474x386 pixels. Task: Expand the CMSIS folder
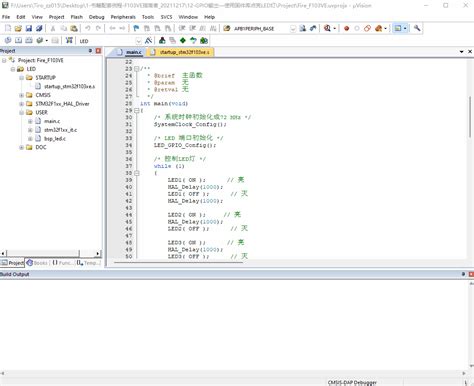coord(21,95)
